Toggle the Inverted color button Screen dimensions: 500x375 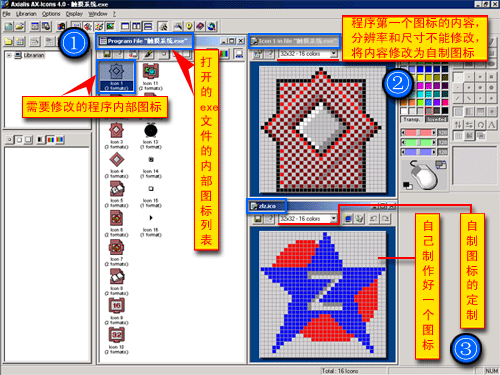[x=436, y=119]
